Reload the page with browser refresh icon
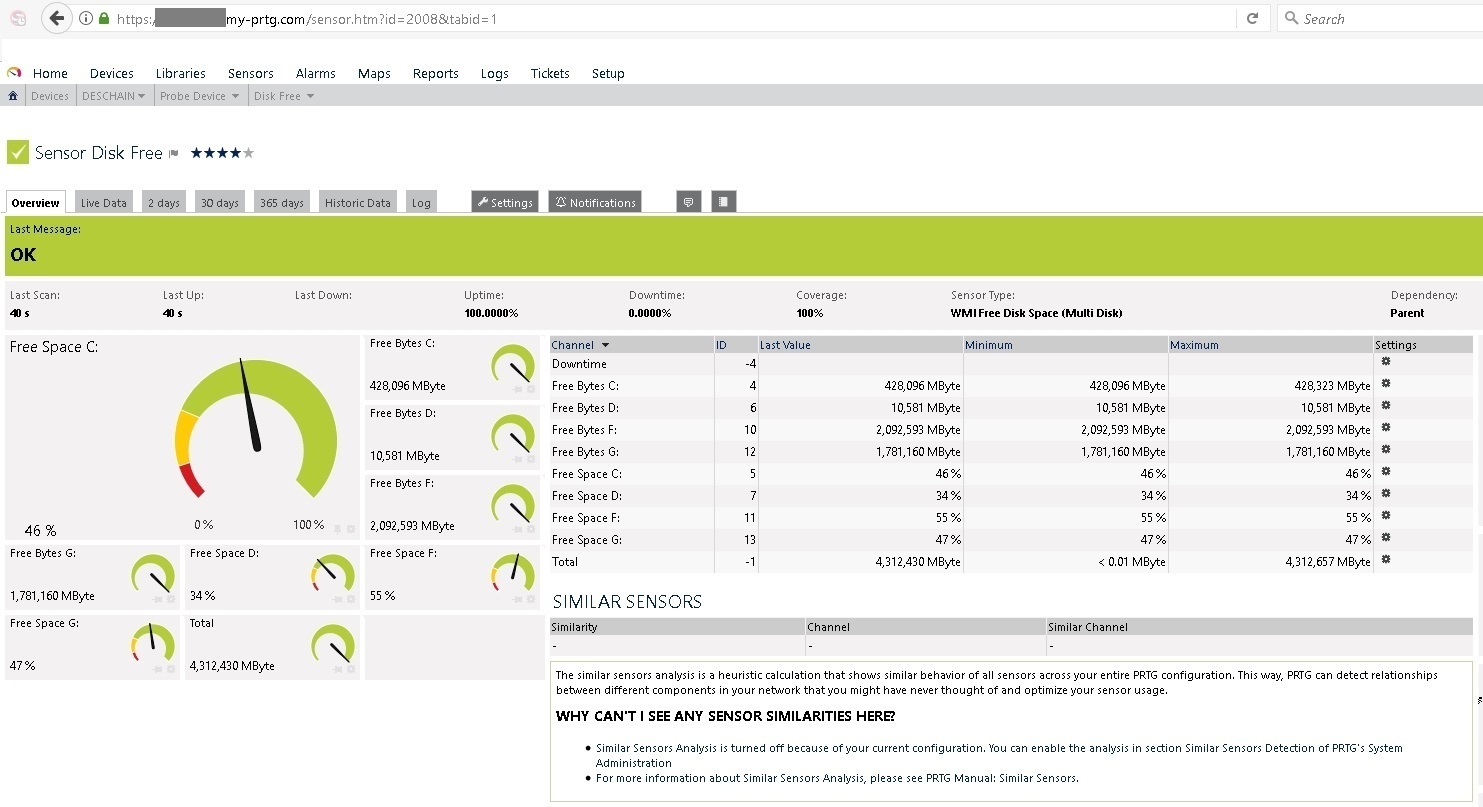 click(x=1251, y=18)
